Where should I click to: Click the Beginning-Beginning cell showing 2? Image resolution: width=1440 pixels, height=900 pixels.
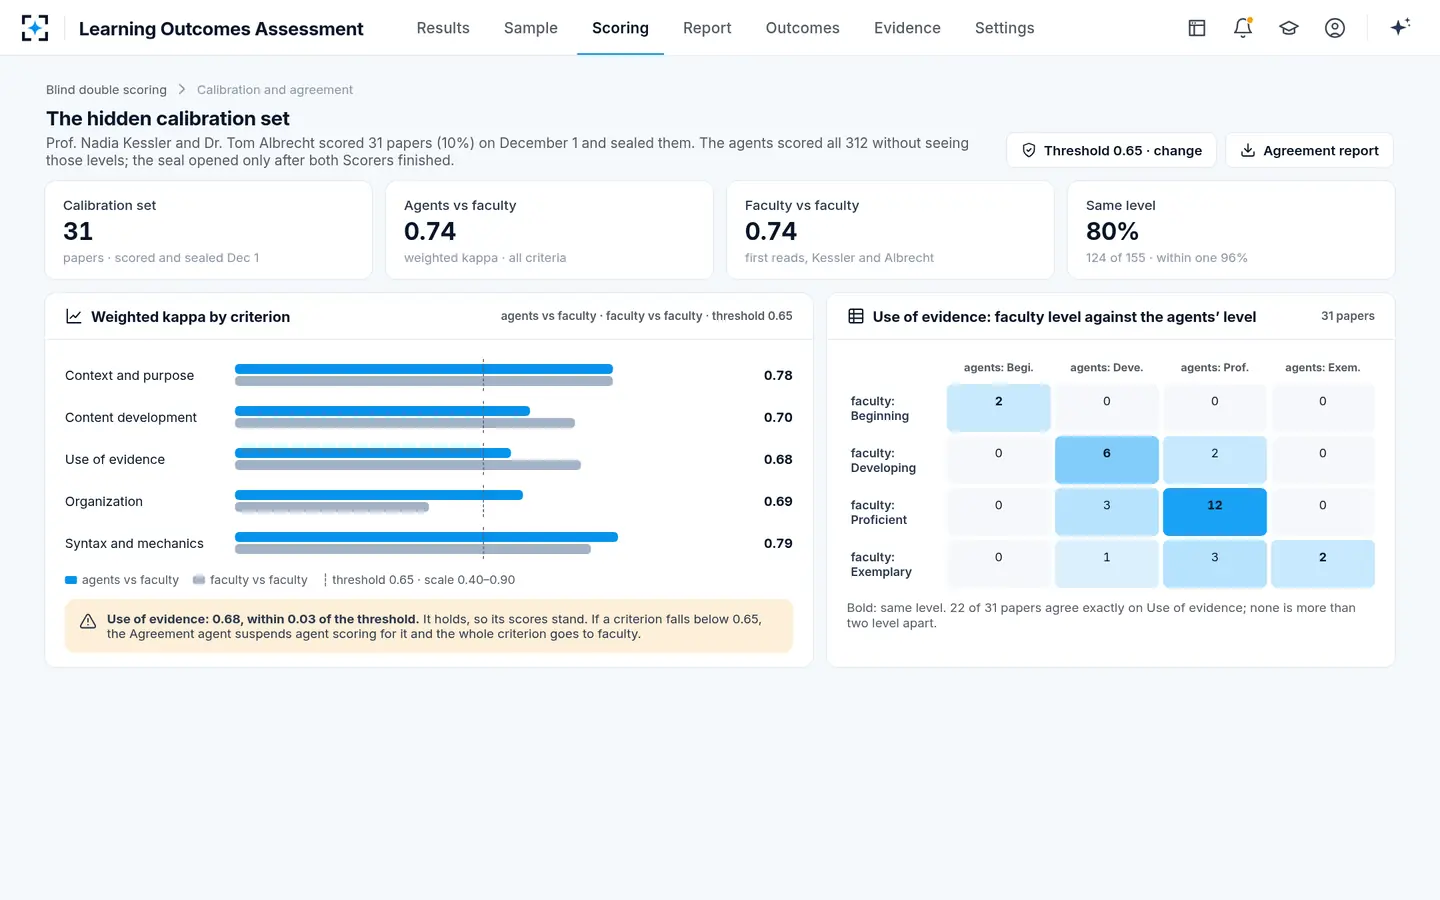pyautogui.click(x=999, y=408)
